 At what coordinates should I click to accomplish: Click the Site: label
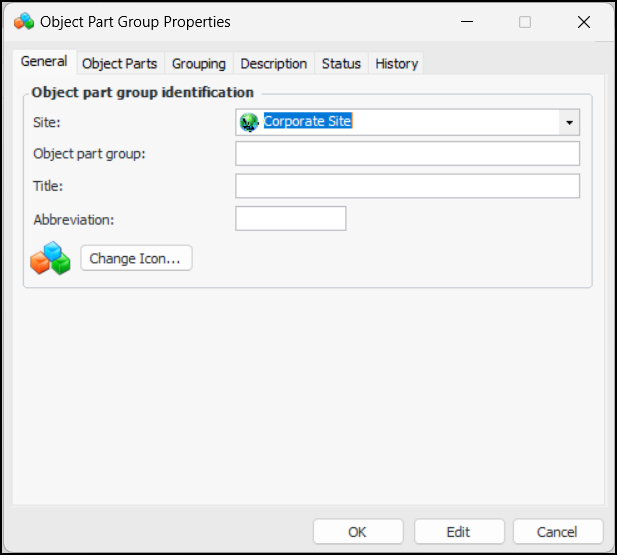click(47, 122)
